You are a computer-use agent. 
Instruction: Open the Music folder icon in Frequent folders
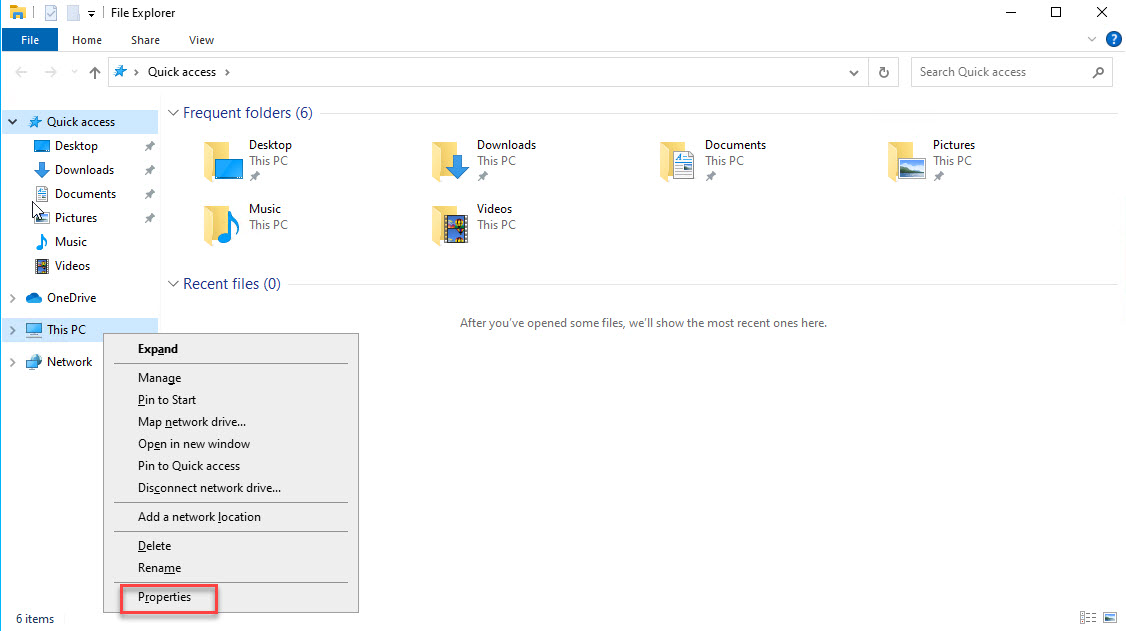point(223,225)
